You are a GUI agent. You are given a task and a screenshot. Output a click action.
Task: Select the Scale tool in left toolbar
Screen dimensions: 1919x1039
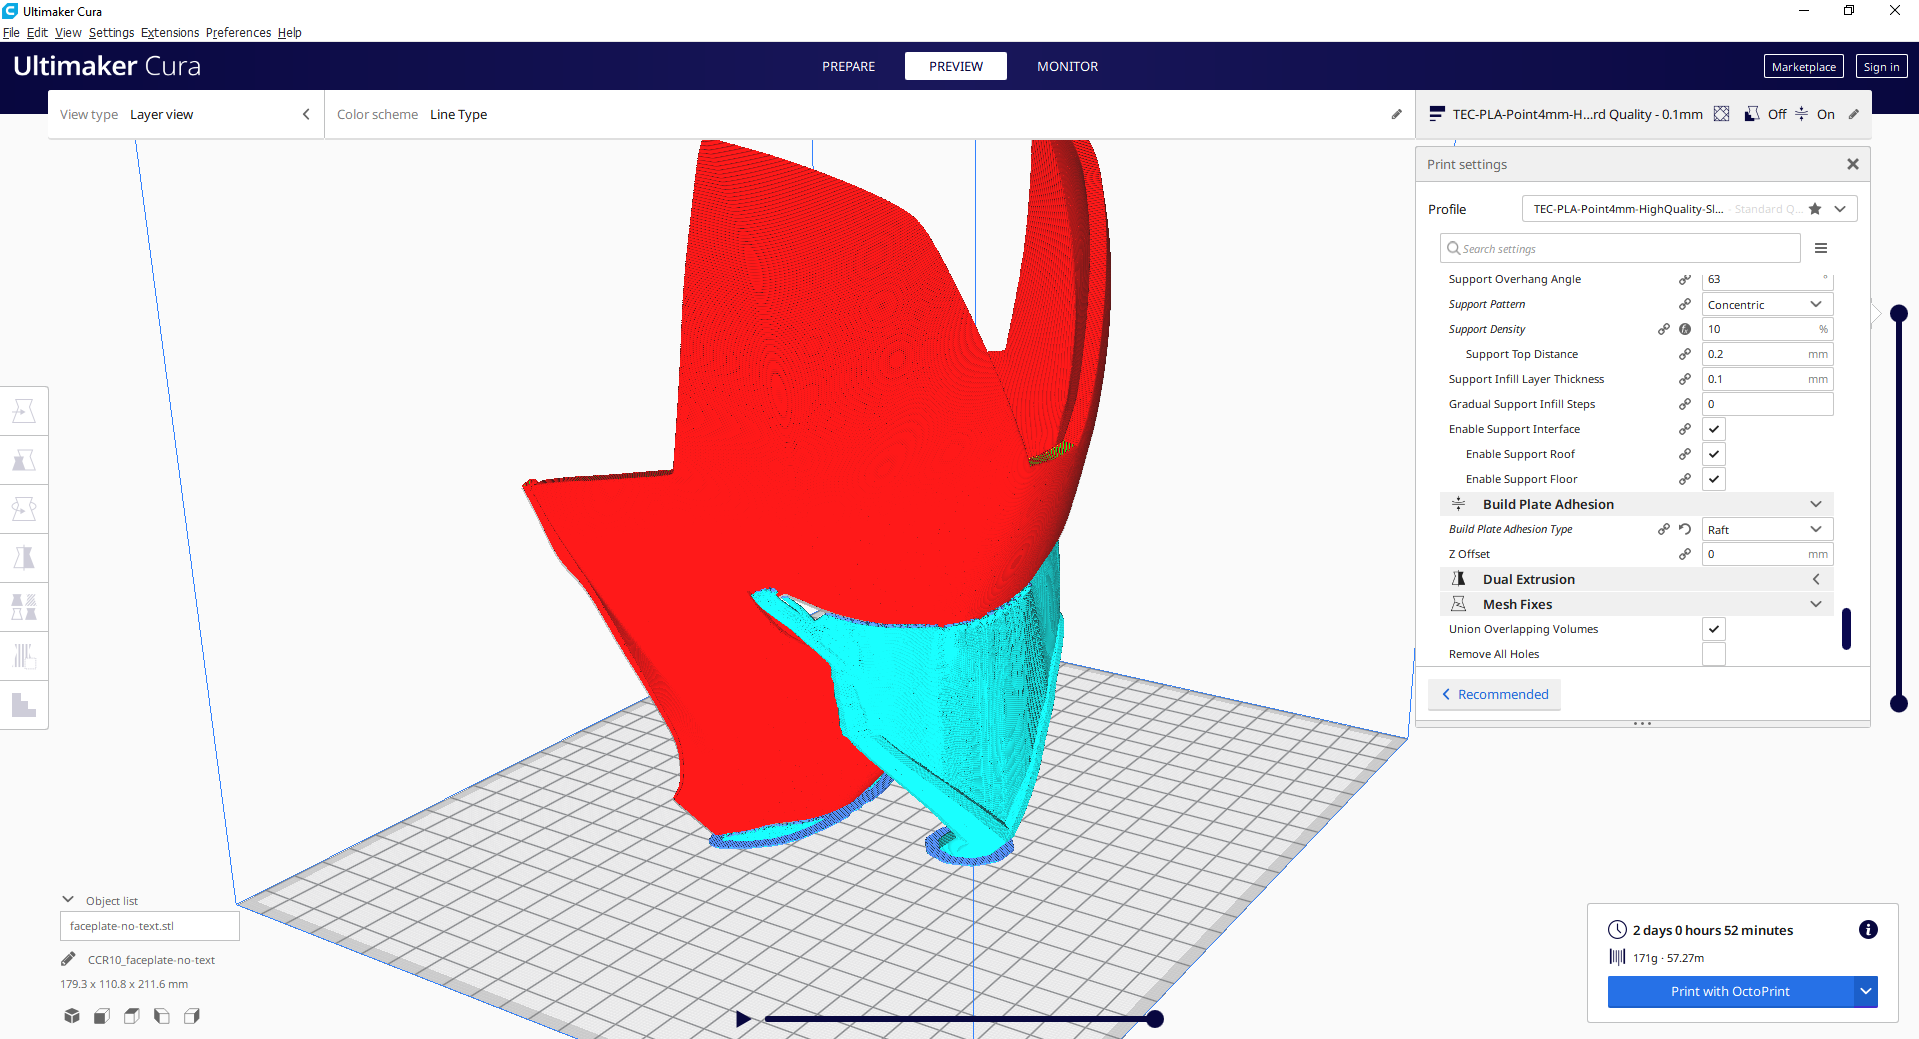[x=24, y=460]
